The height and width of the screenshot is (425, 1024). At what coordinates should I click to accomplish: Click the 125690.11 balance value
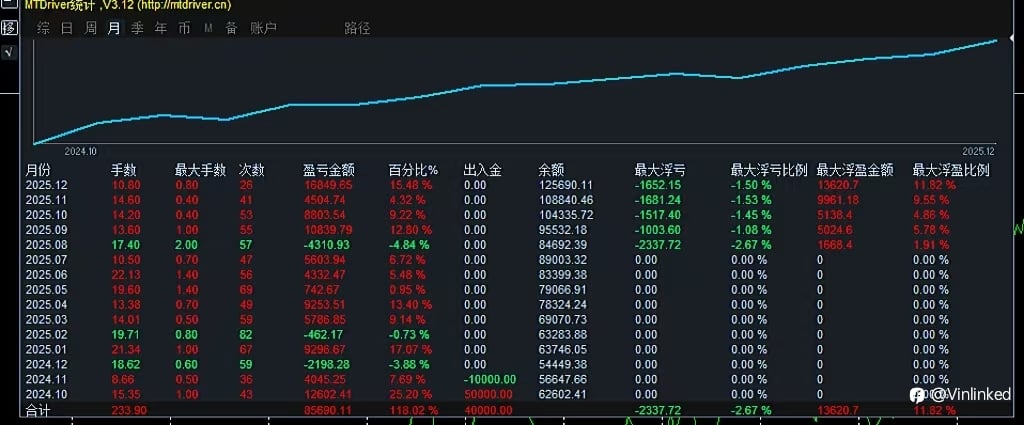tap(566, 185)
